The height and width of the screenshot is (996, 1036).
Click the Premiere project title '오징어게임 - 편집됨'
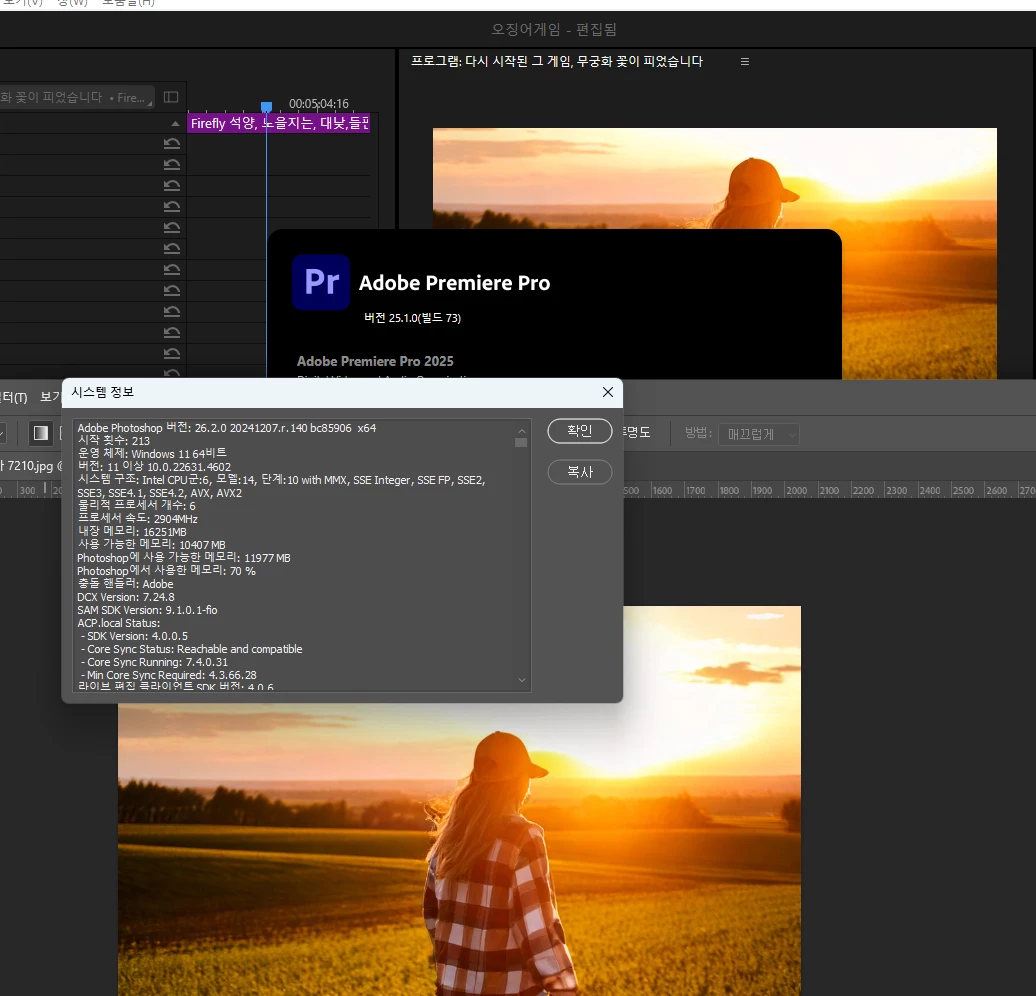[x=554, y=29]
